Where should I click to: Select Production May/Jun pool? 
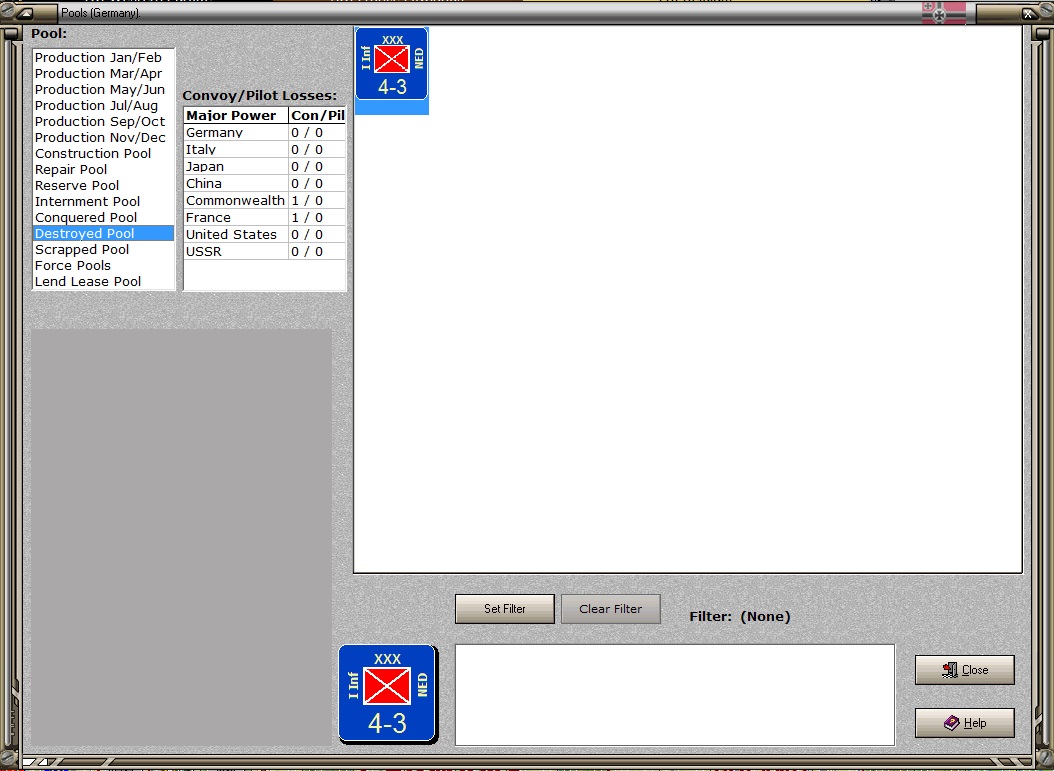tap(104, 90)
